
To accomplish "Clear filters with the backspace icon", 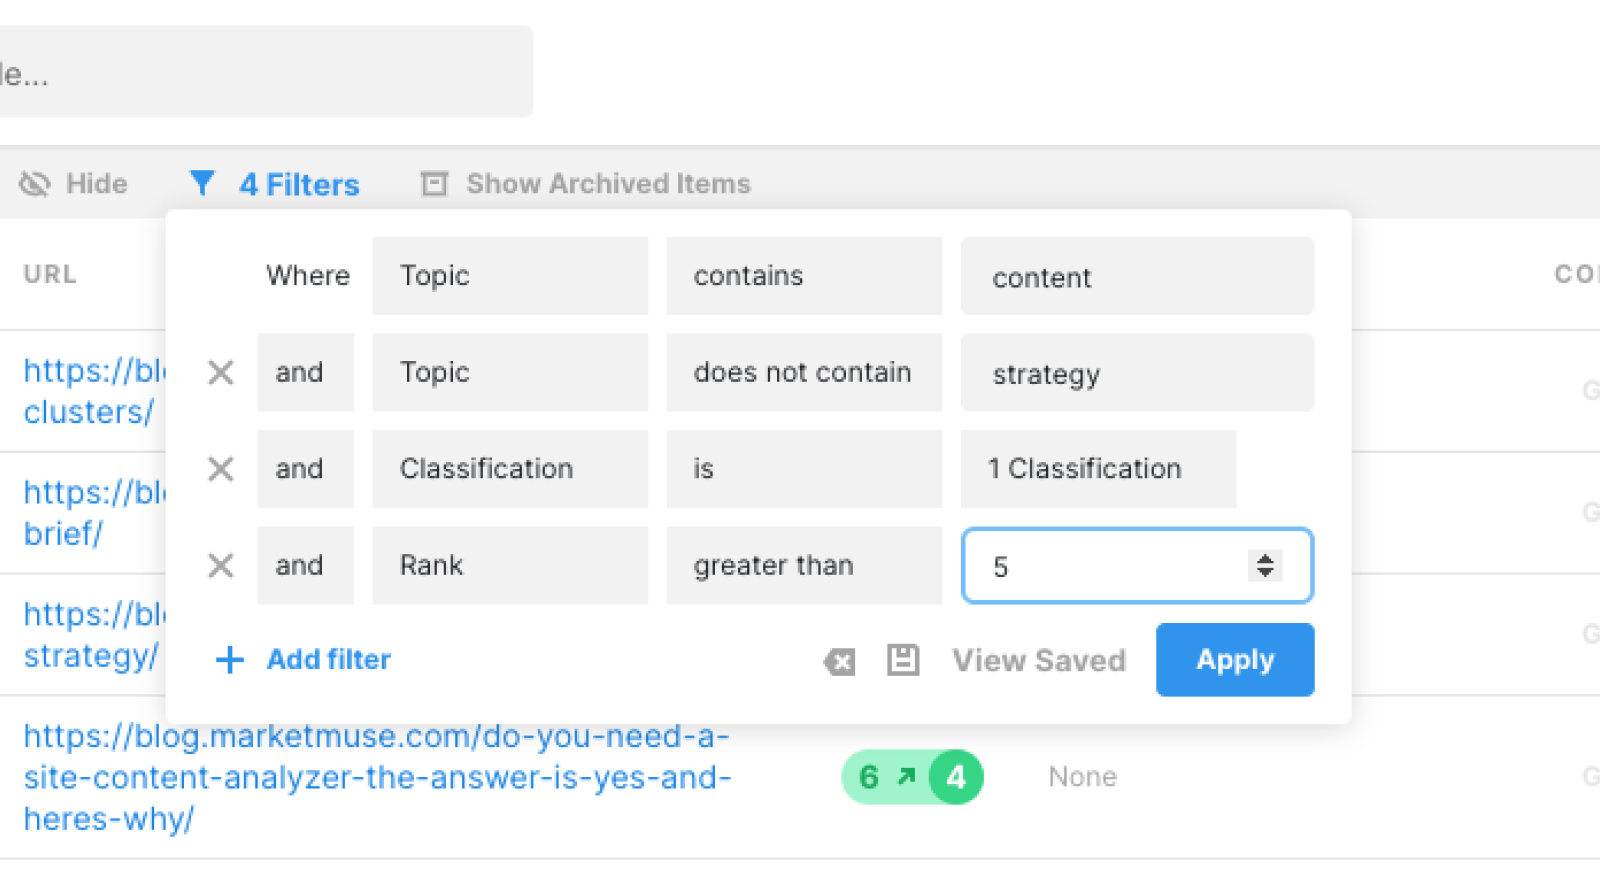I will coord(839,661).
